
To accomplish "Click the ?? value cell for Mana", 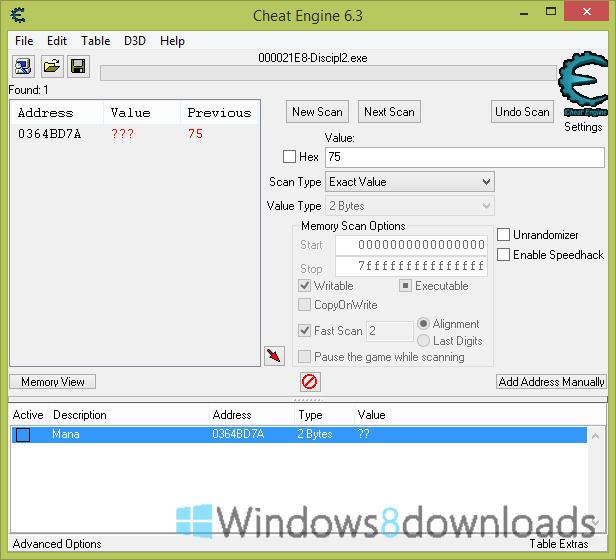I will [x=363, y=434].
